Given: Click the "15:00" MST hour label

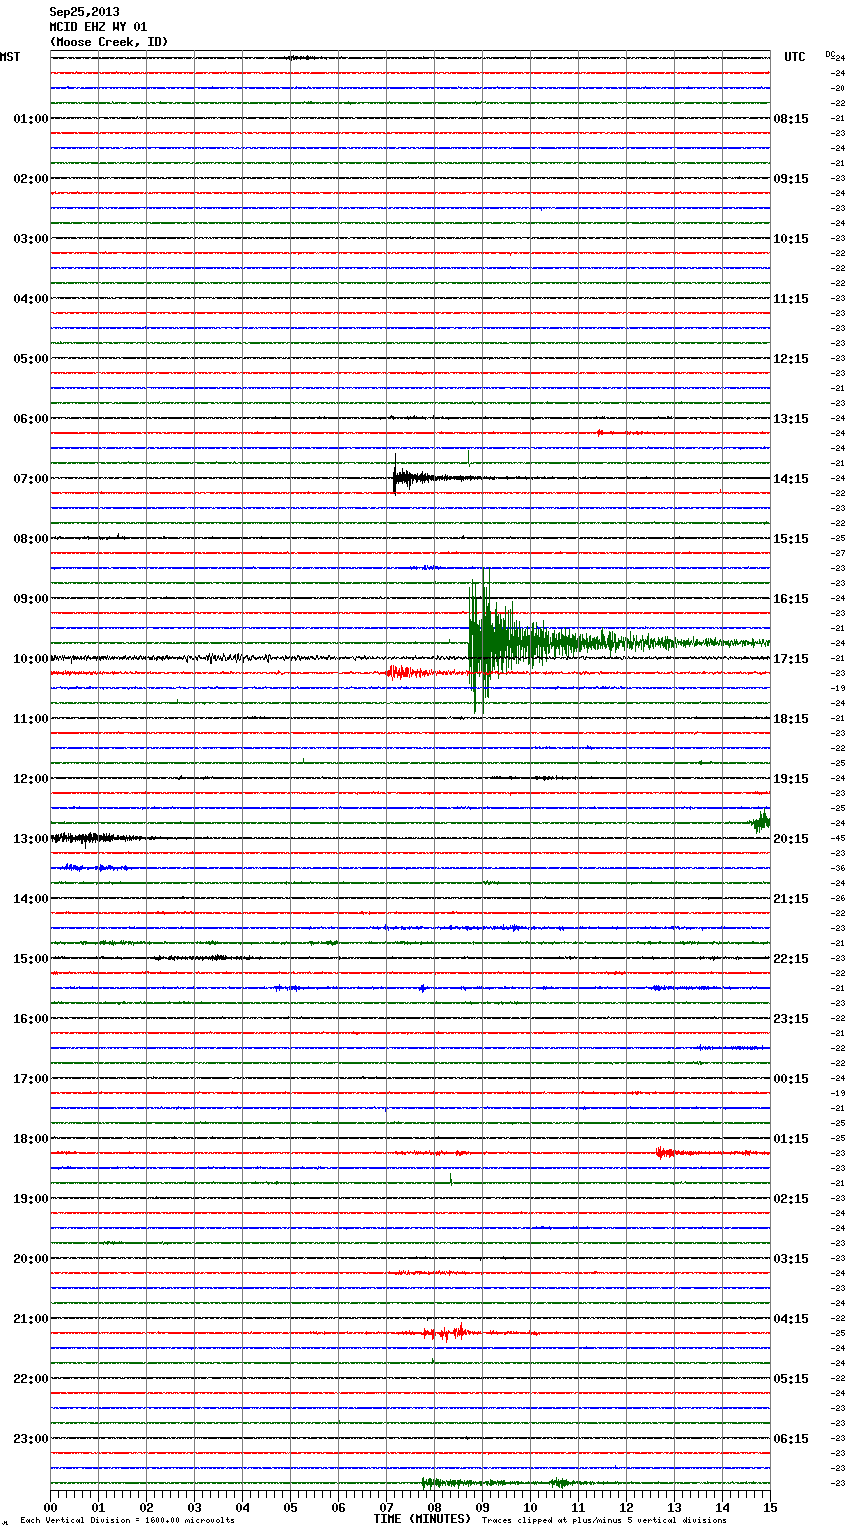Looking at the screenshot, I should (x=31, y=959).
